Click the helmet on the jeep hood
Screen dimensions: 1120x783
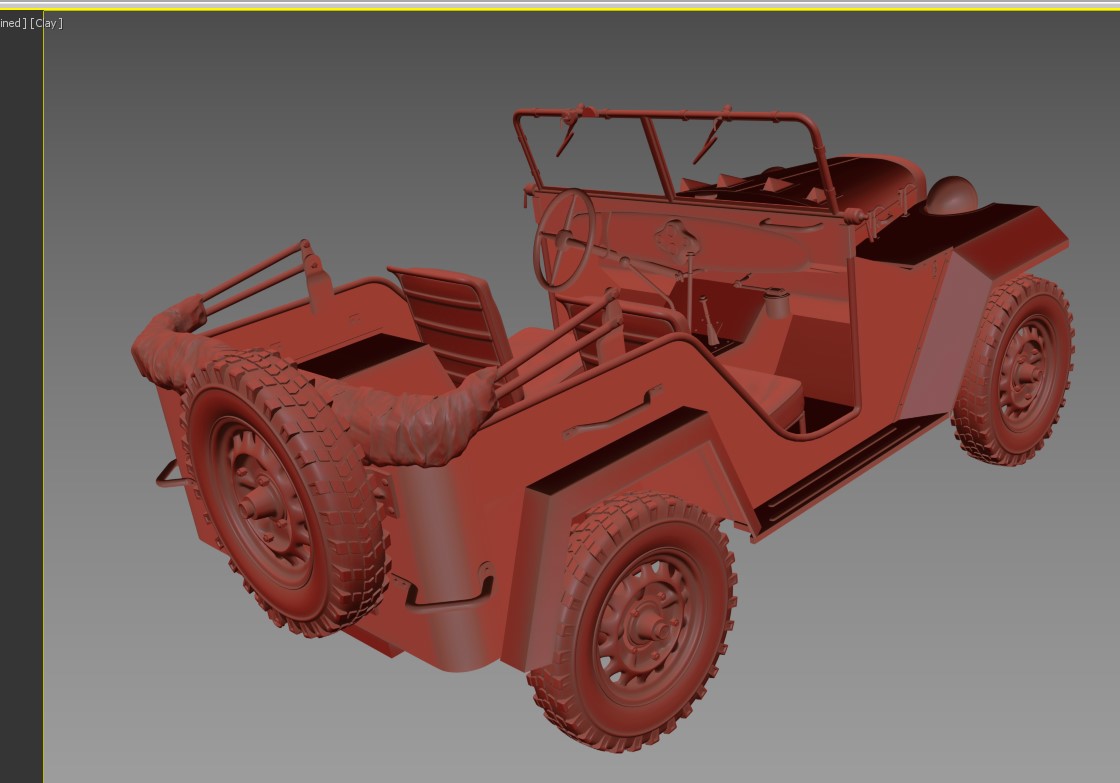950,195
